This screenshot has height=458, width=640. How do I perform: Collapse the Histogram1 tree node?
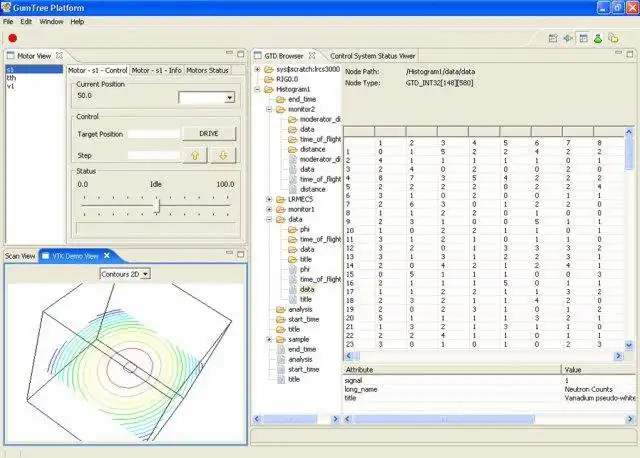click(x=257, y=89)
